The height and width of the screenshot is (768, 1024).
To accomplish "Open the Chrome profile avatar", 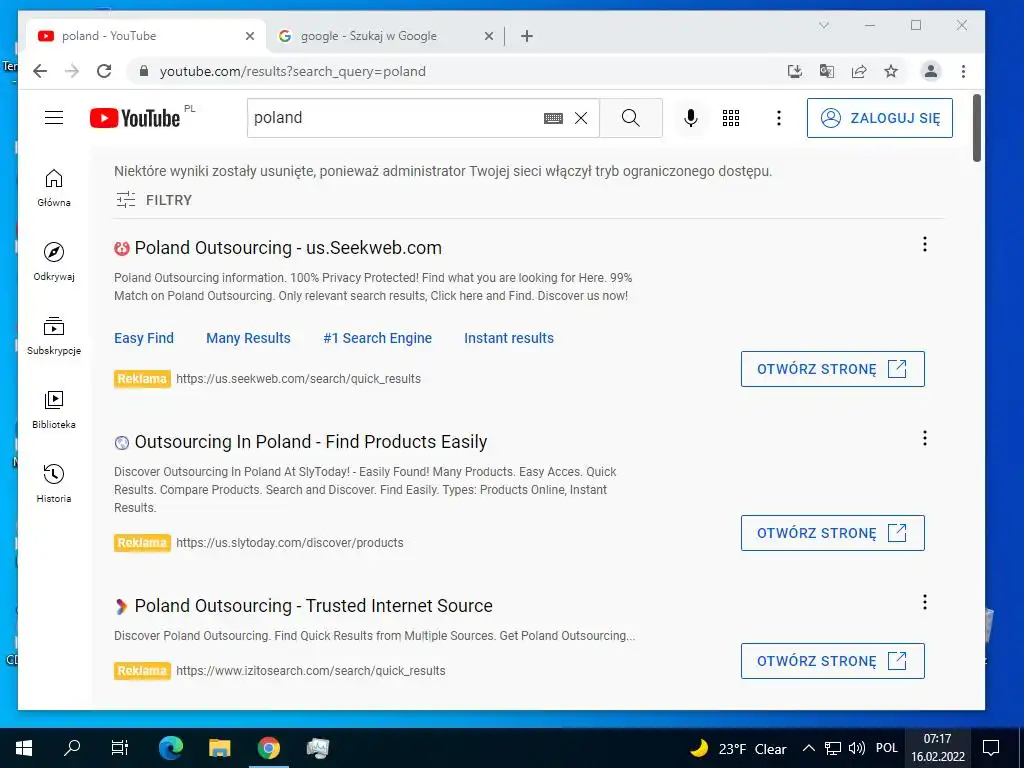I will pyautogui.click(x=931, y=71).
